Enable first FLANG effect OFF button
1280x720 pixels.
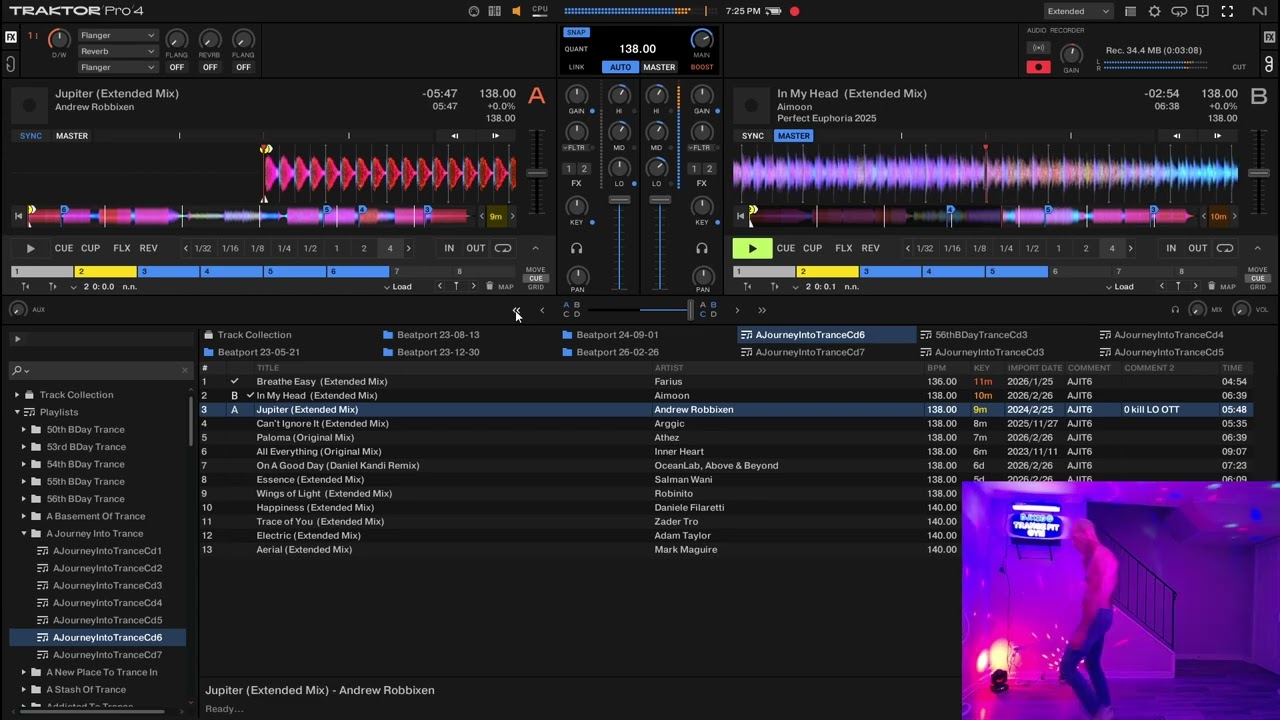coord(176,67)
